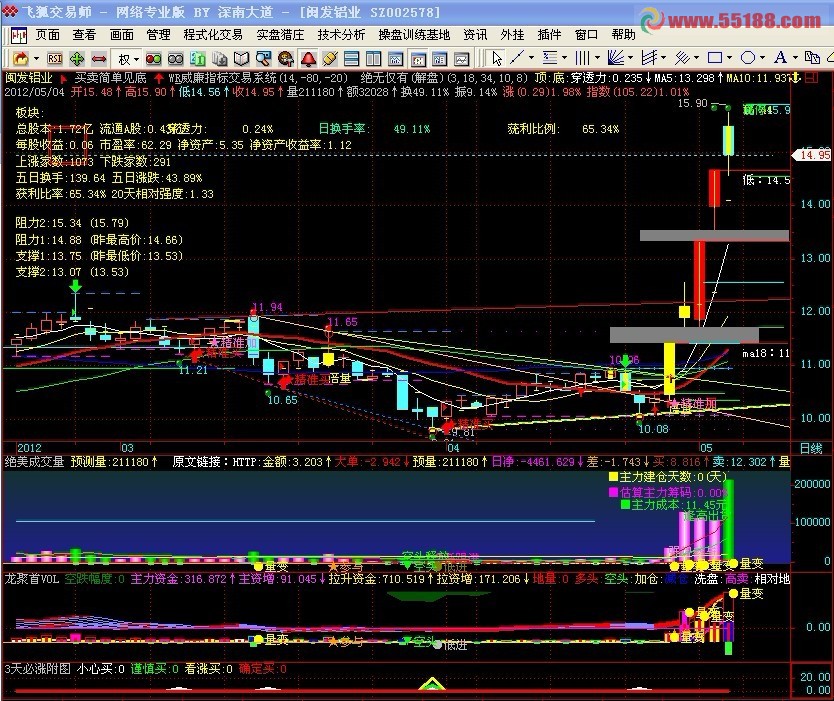Select the fan lines drawing tool
Screen dimensions: 834x701
(x=615, y=60)
